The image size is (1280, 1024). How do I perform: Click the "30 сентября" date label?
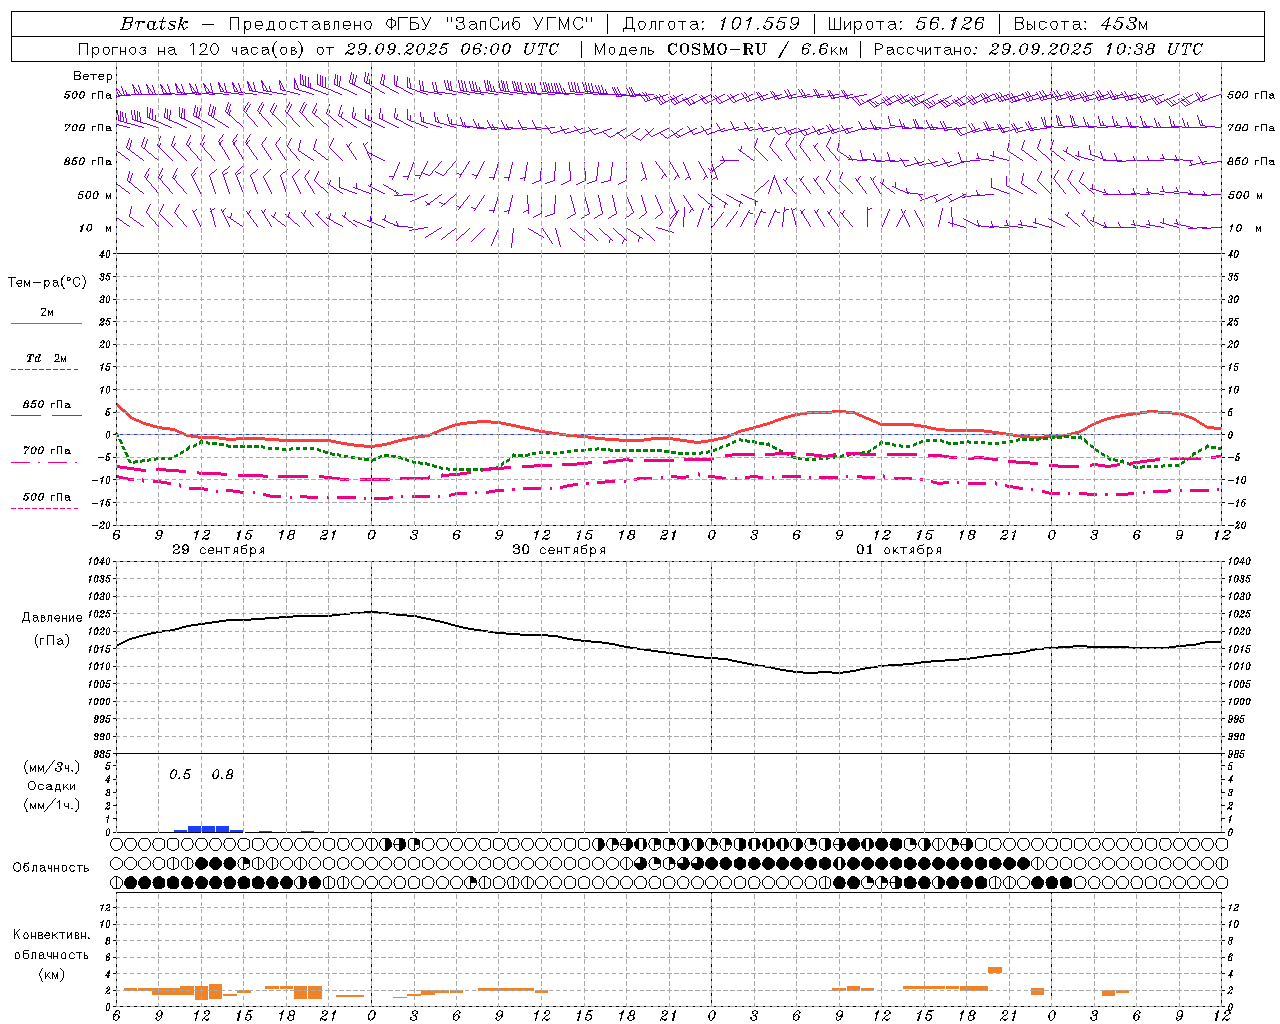pos(559,550)
